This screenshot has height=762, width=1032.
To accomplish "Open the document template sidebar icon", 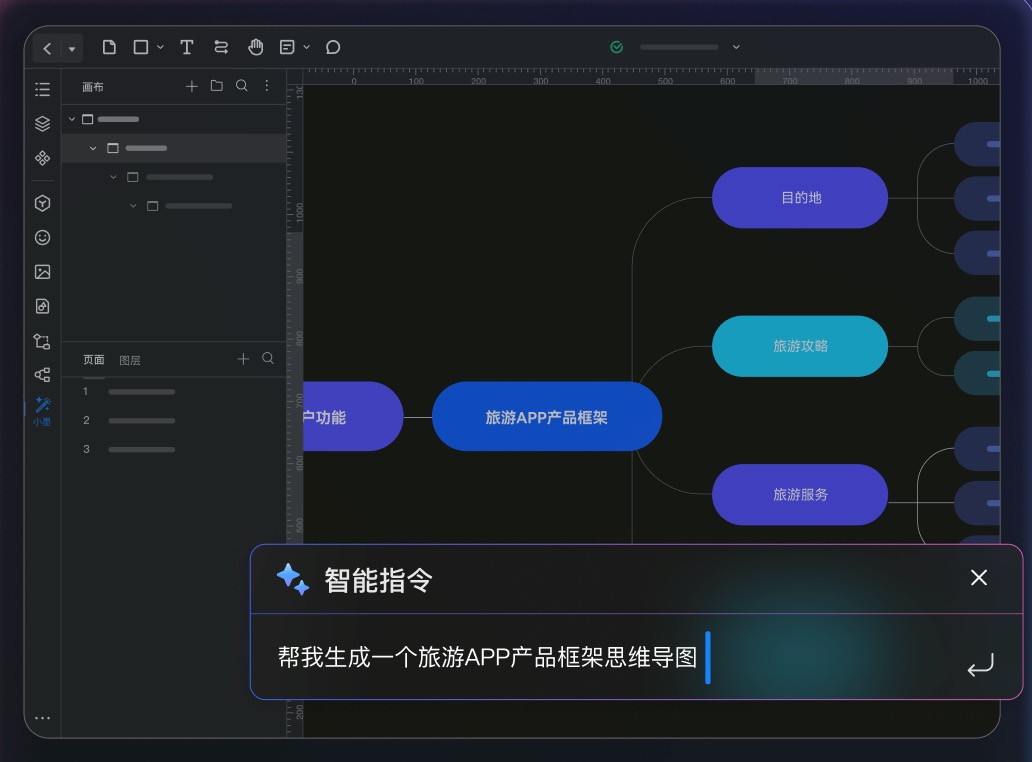I will [x=42, y=306].
